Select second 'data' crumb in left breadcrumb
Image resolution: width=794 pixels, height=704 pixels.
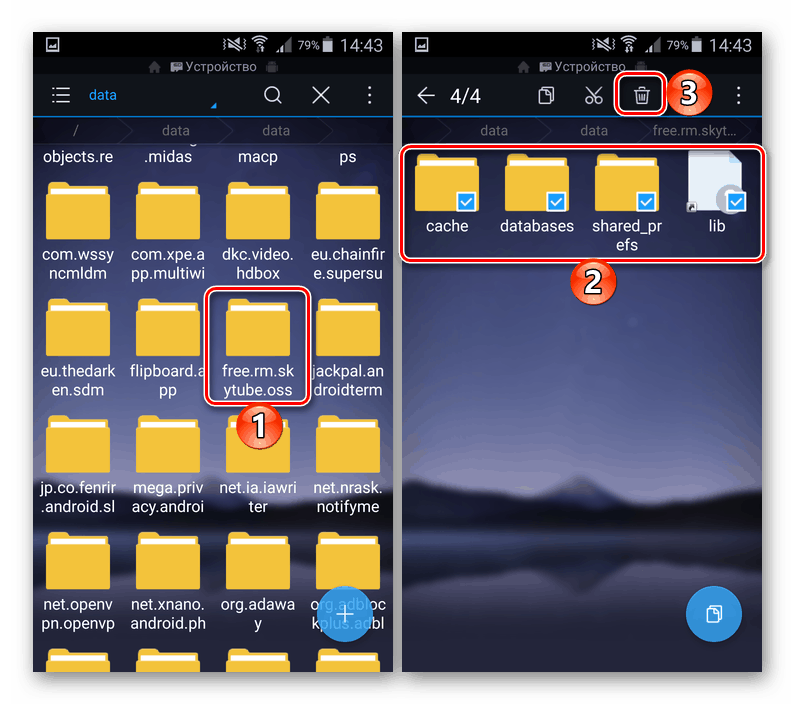pos(276,131)
